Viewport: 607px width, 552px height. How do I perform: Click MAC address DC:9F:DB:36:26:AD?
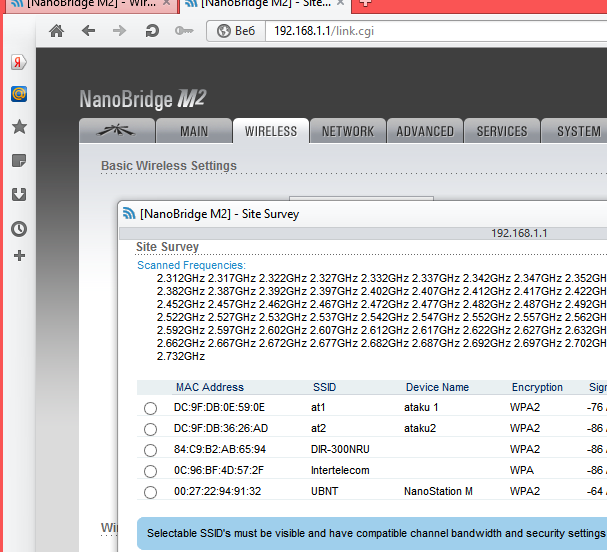[x=221, y=428]
